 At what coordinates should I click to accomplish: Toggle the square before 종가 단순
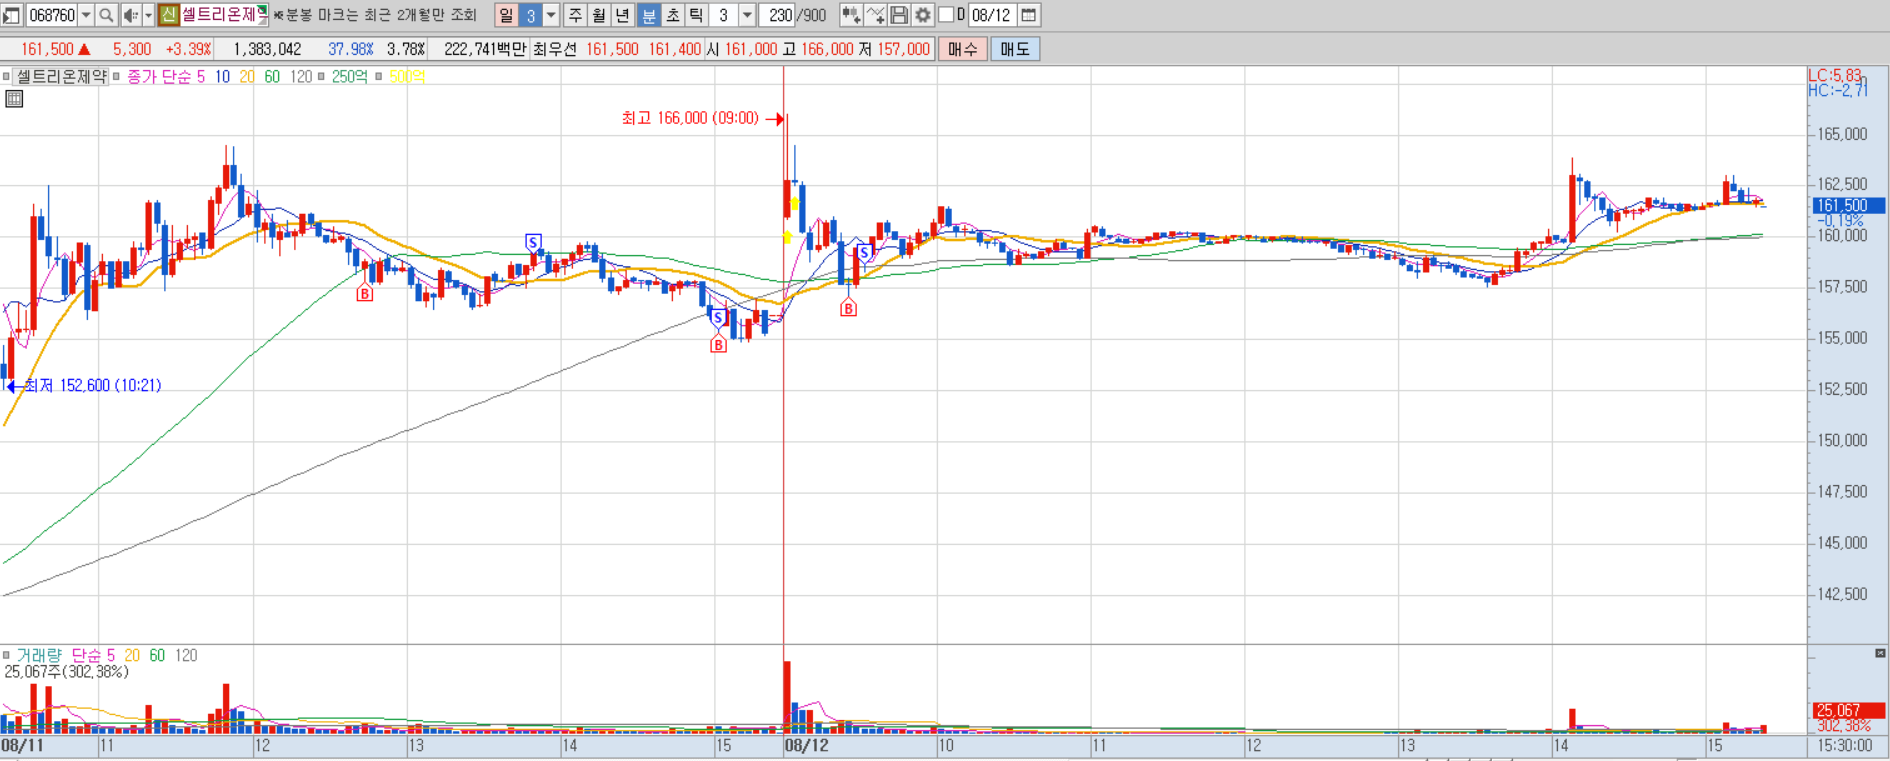[117, 76]
